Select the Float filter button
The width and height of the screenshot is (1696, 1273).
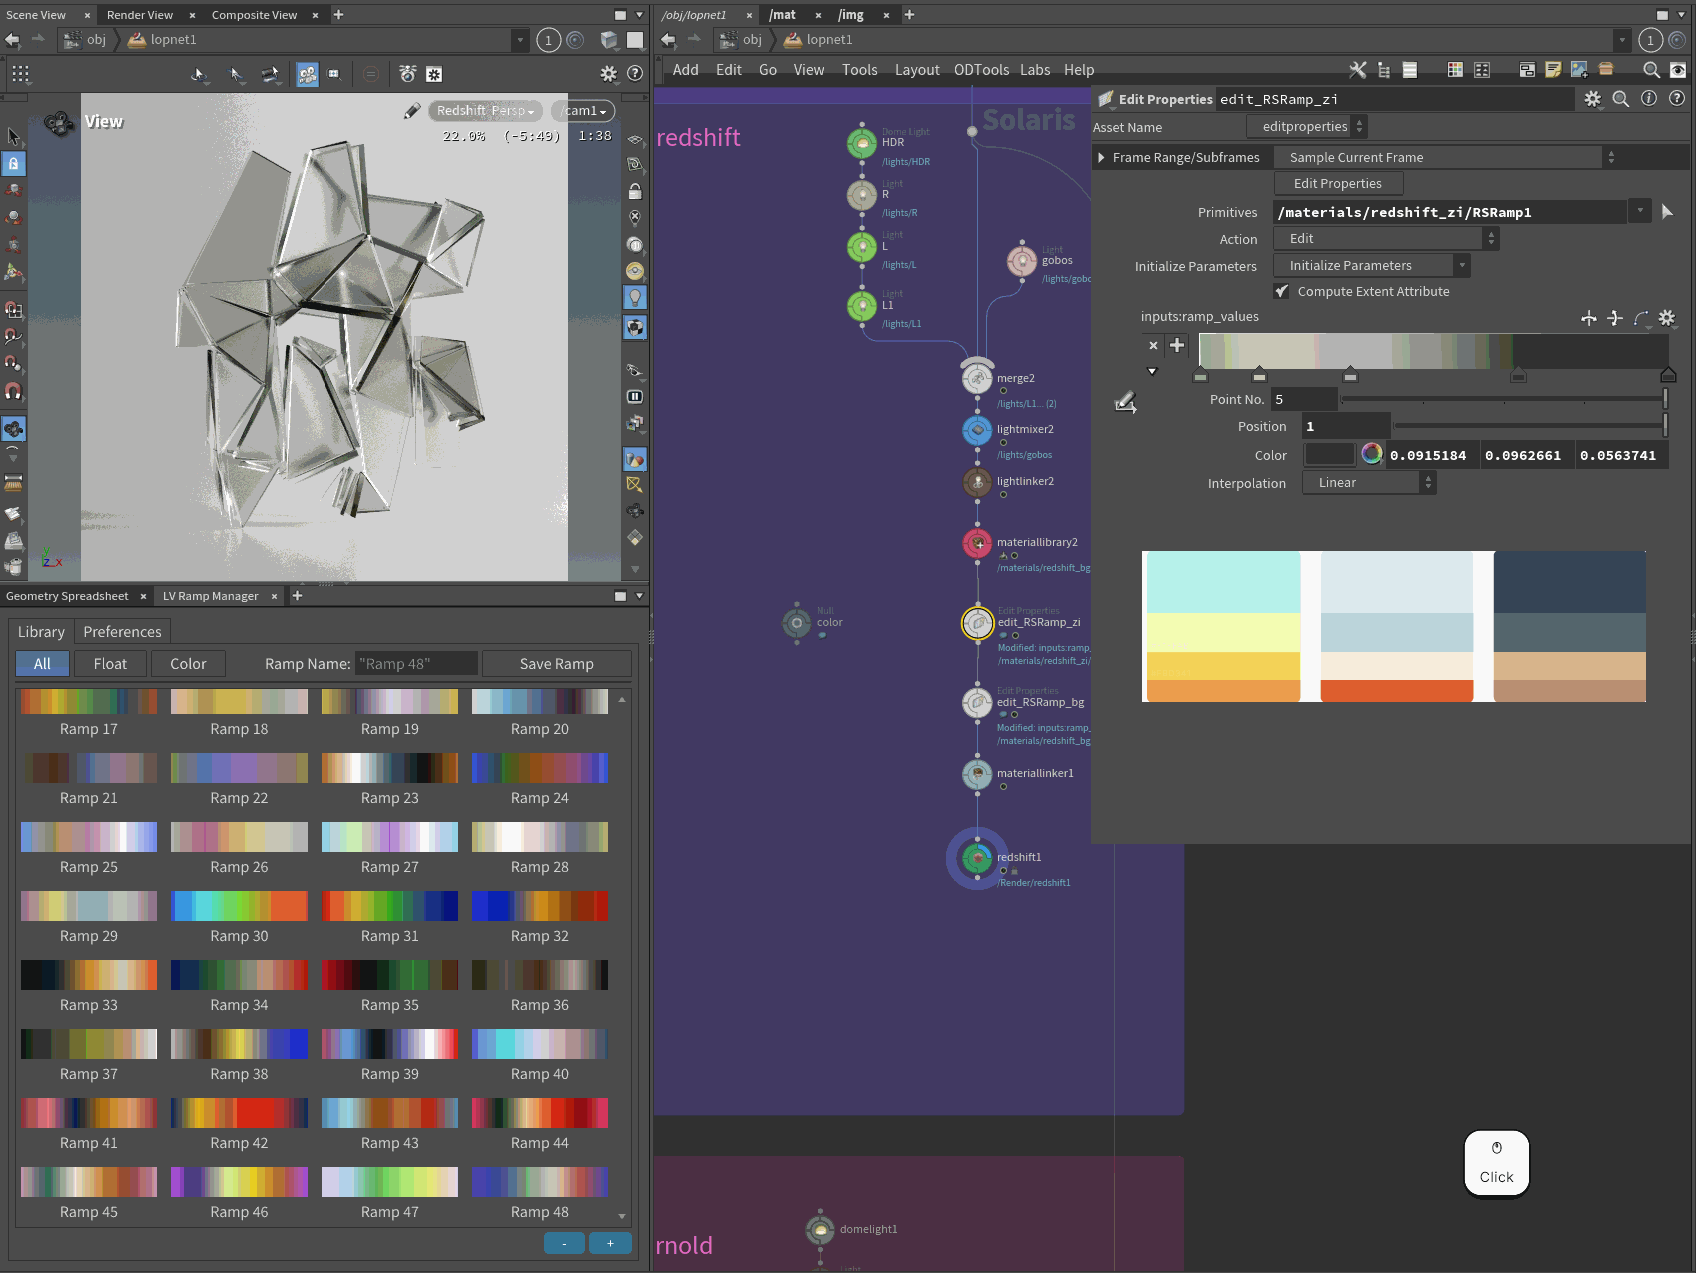110,663
